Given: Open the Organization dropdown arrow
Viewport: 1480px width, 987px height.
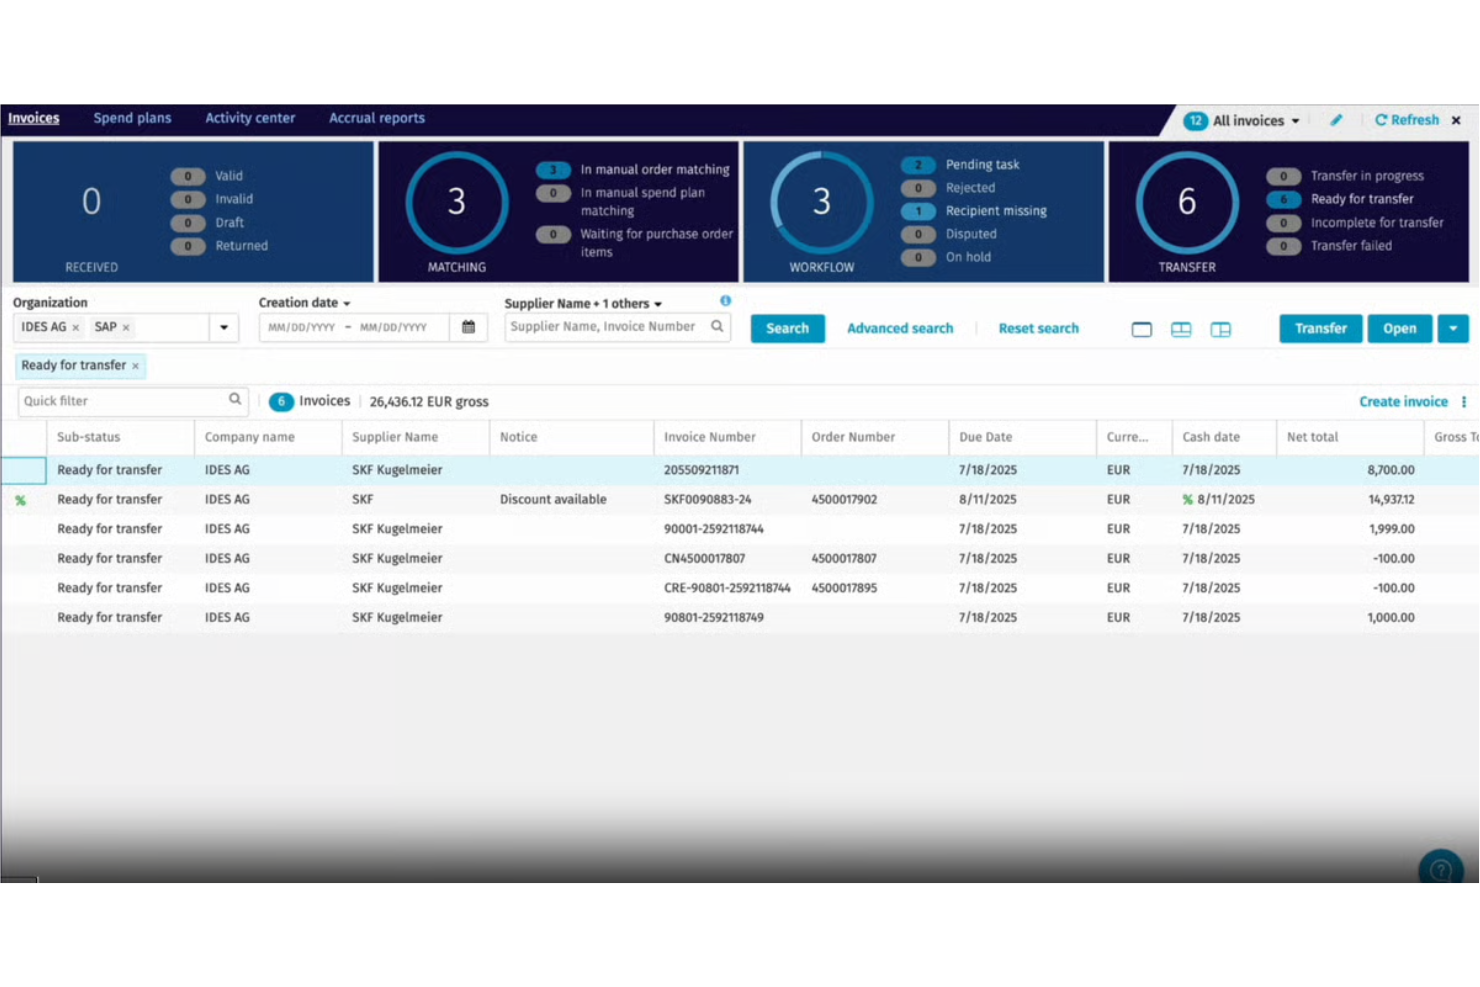Looking at the screenshot, I should pyautogui.click(x=224, y=328).
